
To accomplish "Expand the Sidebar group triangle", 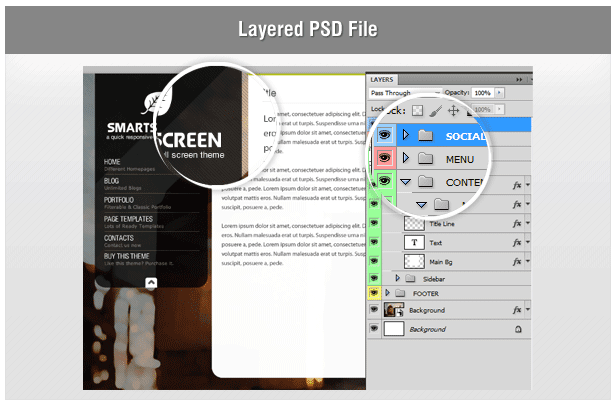I will coord(398,278).
